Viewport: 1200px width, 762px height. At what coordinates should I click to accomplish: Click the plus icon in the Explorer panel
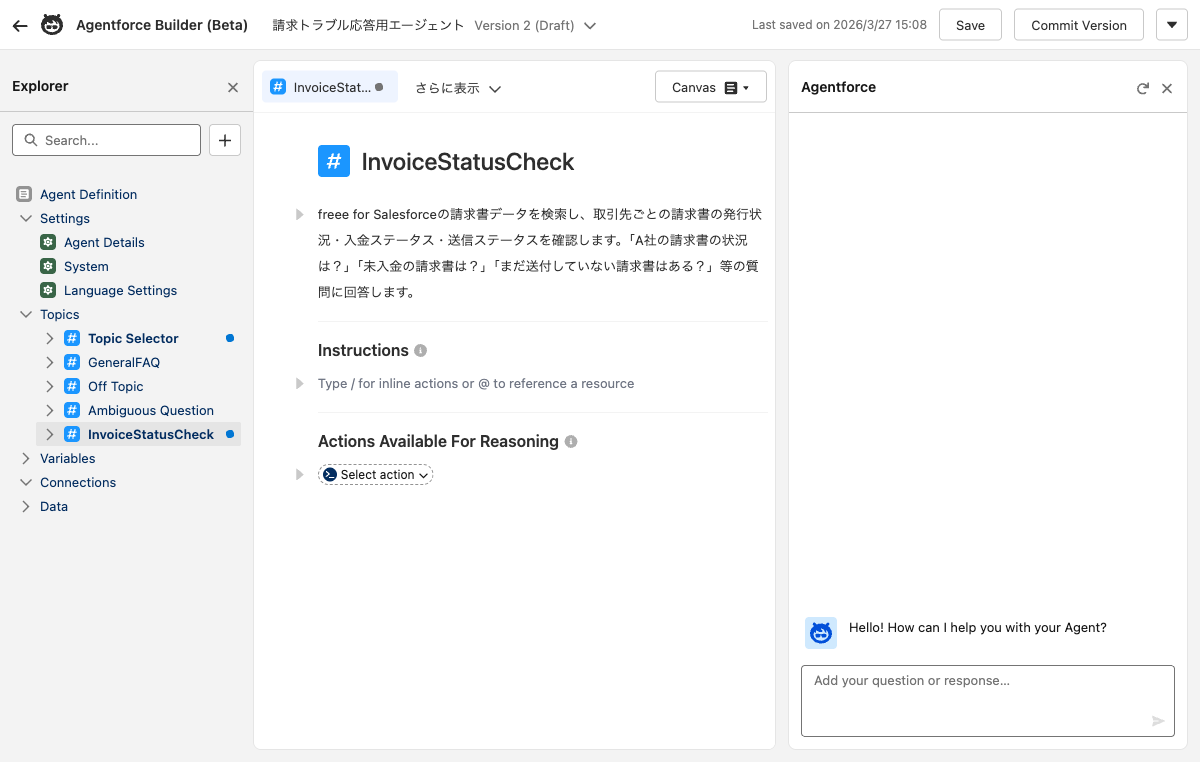[x=225, y=140]
